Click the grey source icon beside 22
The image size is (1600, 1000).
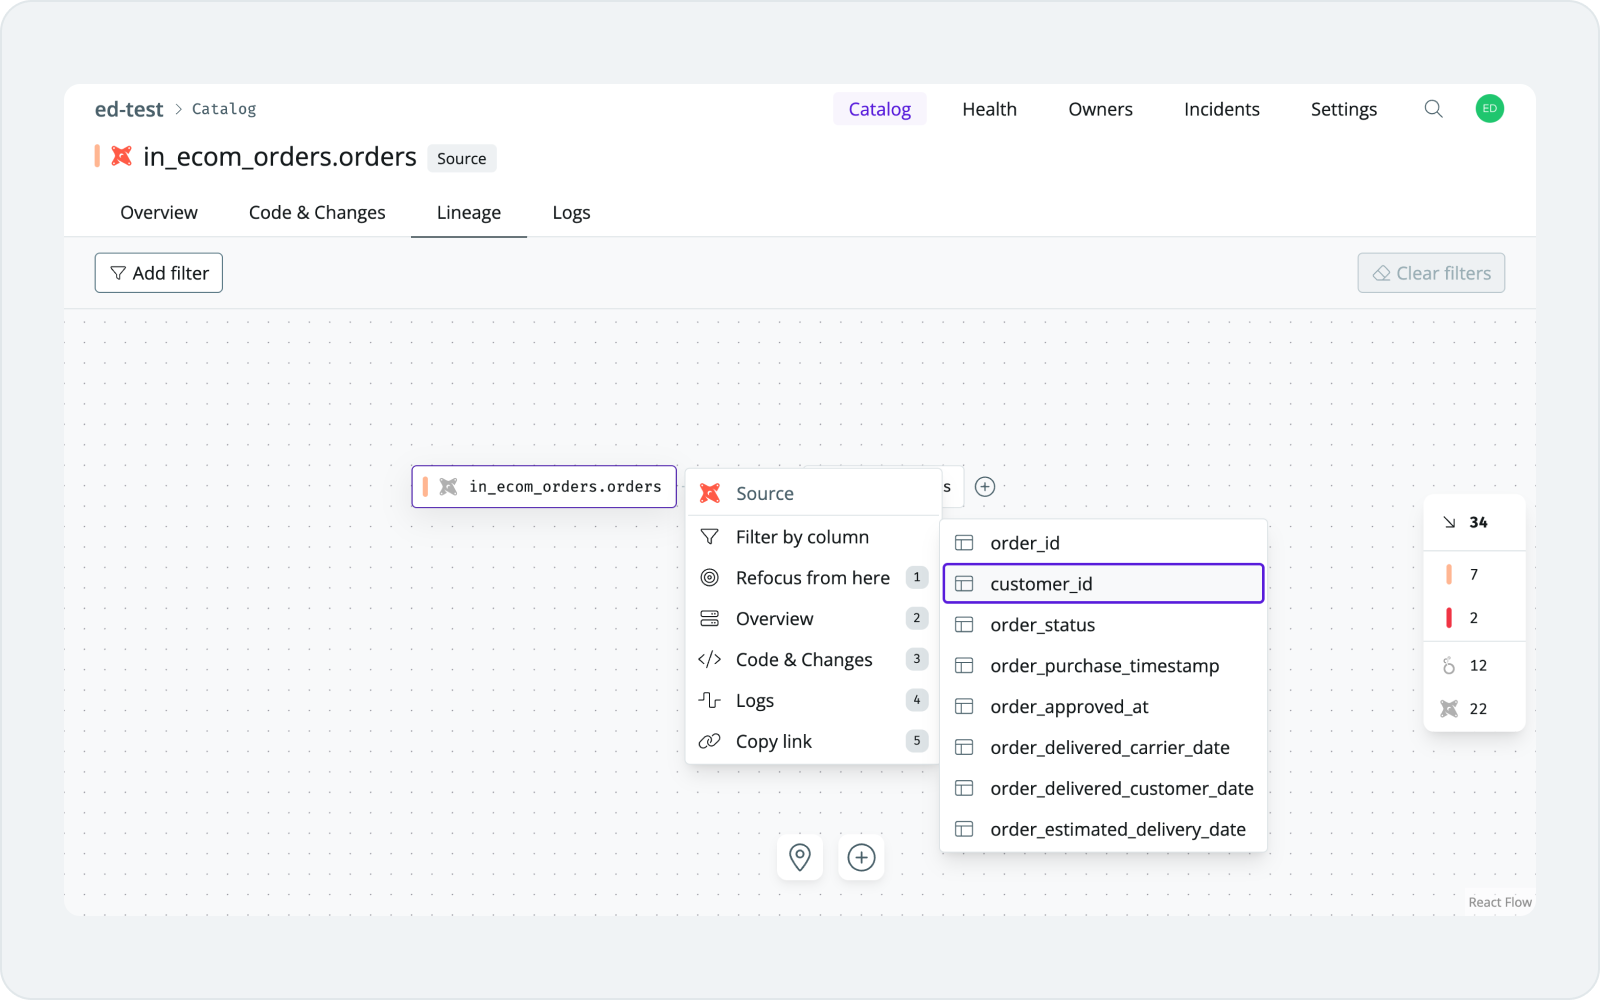click(1449, 709)
